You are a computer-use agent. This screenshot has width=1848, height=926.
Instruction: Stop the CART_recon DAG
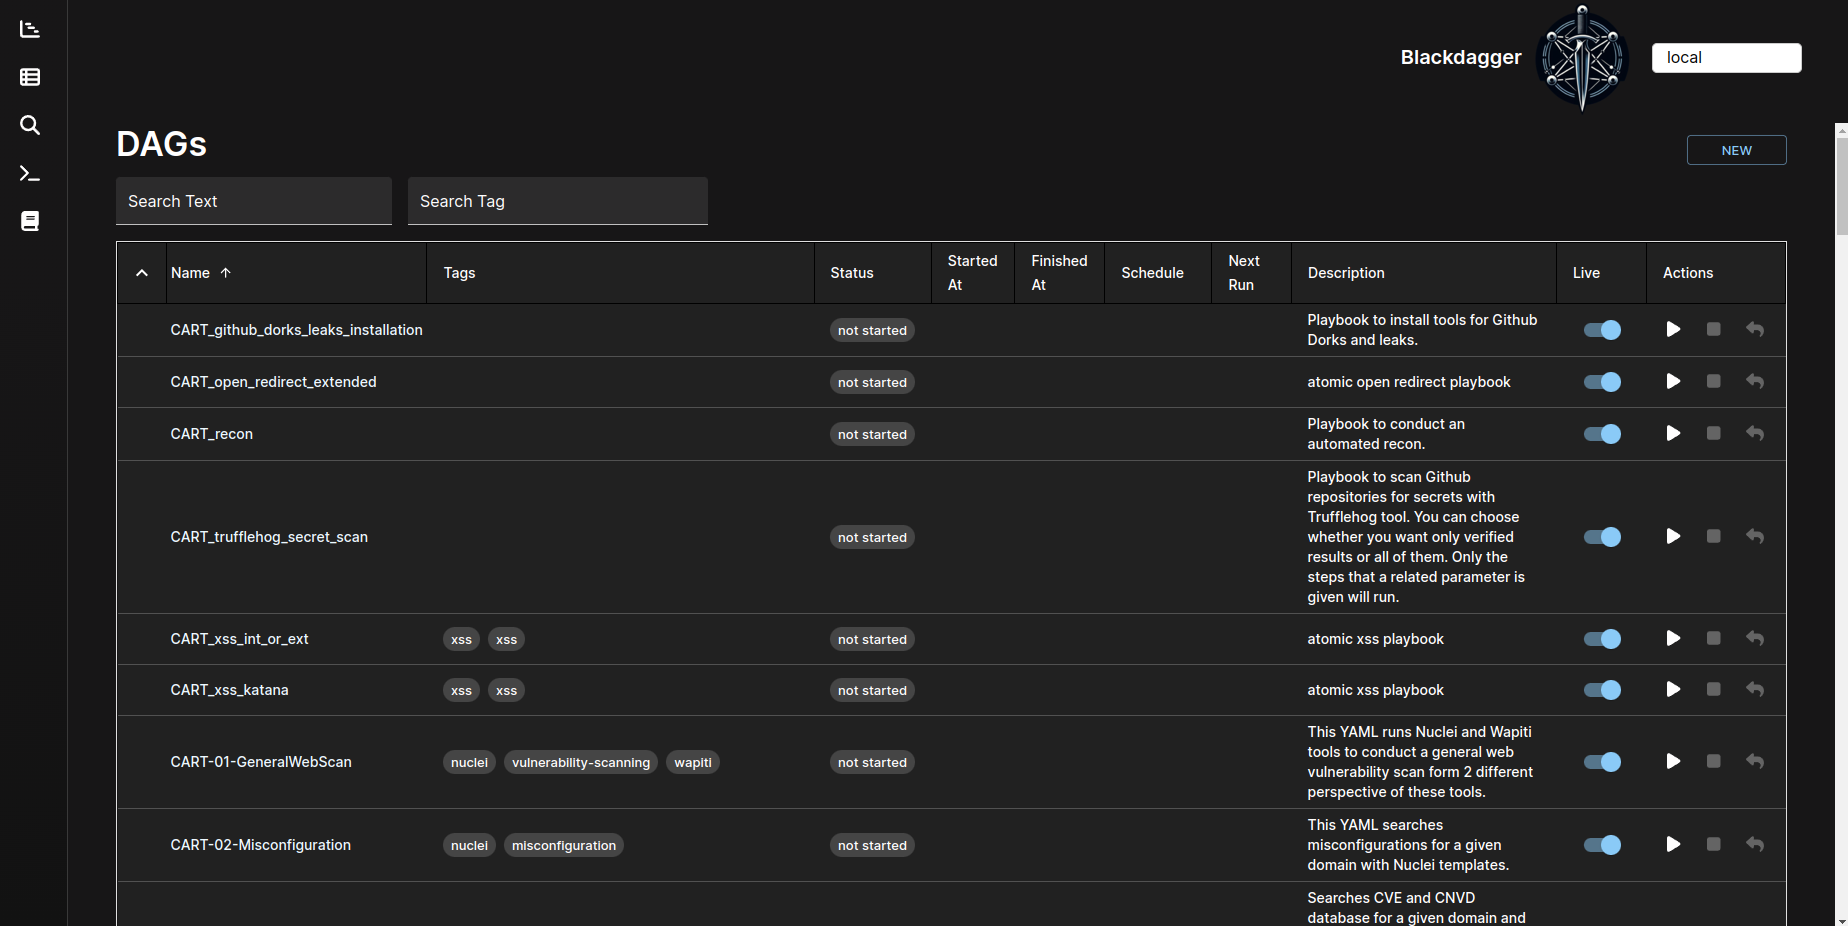(1714, 433)
